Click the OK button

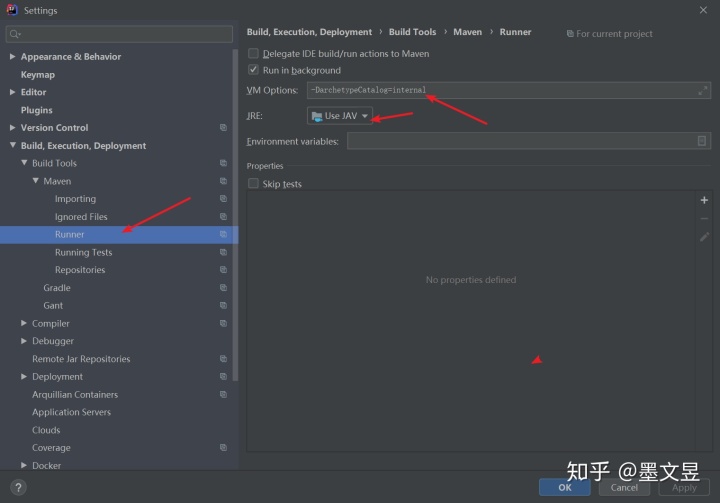[565, 487]
